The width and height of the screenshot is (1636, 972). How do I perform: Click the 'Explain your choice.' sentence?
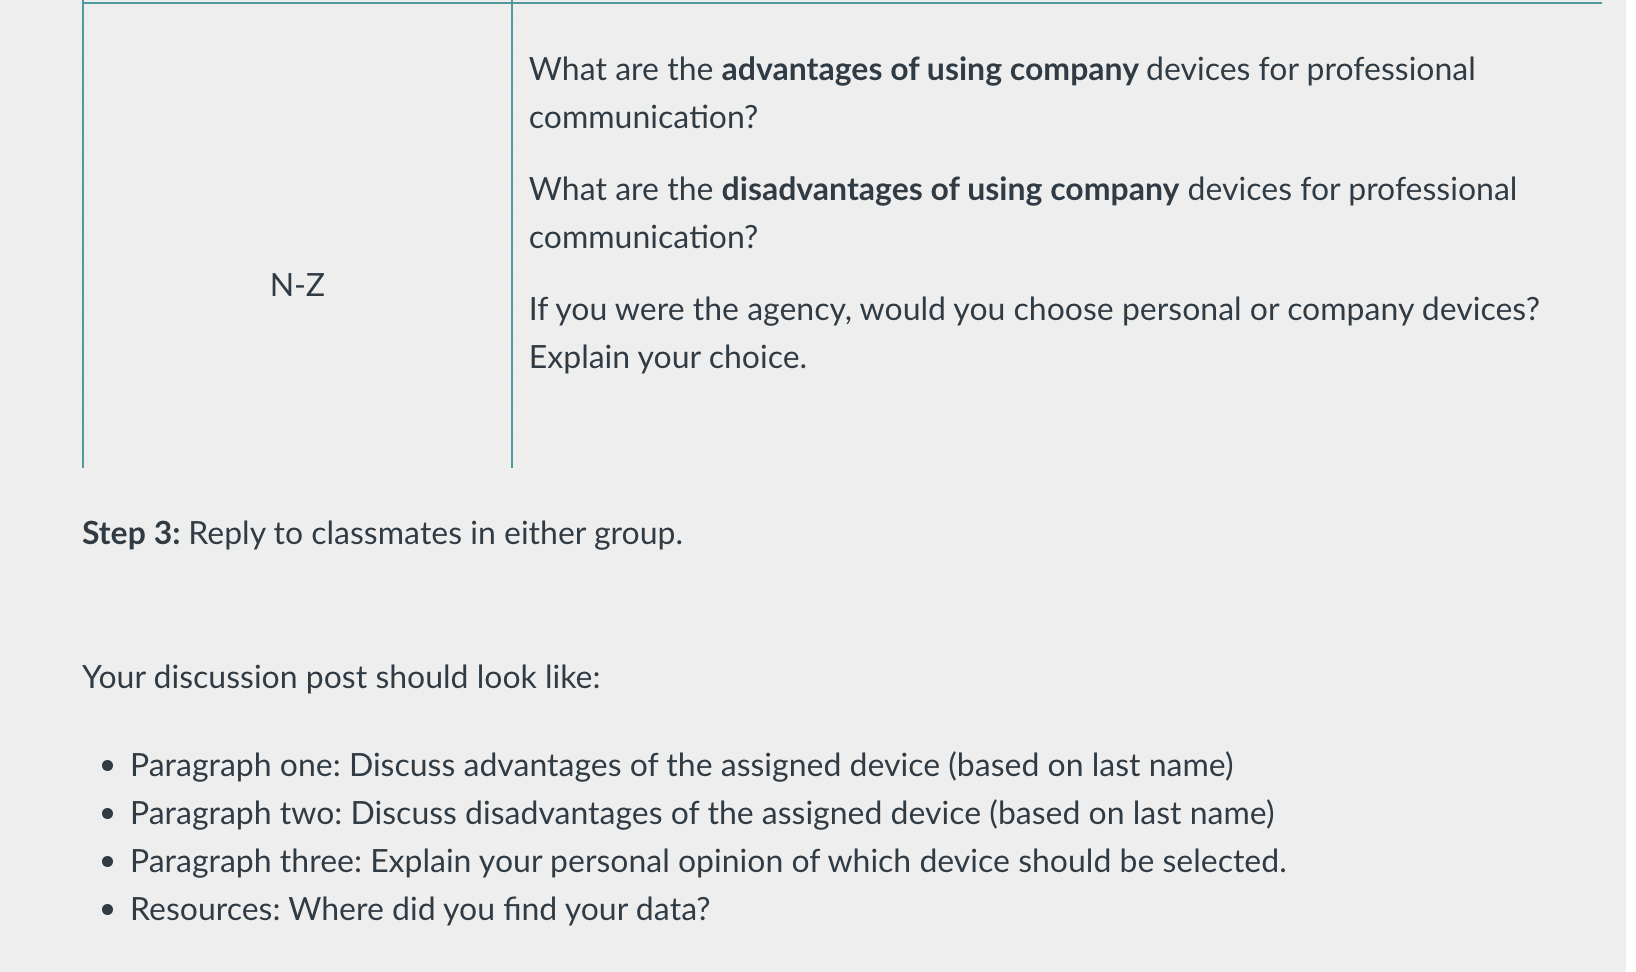coord(667,357)
